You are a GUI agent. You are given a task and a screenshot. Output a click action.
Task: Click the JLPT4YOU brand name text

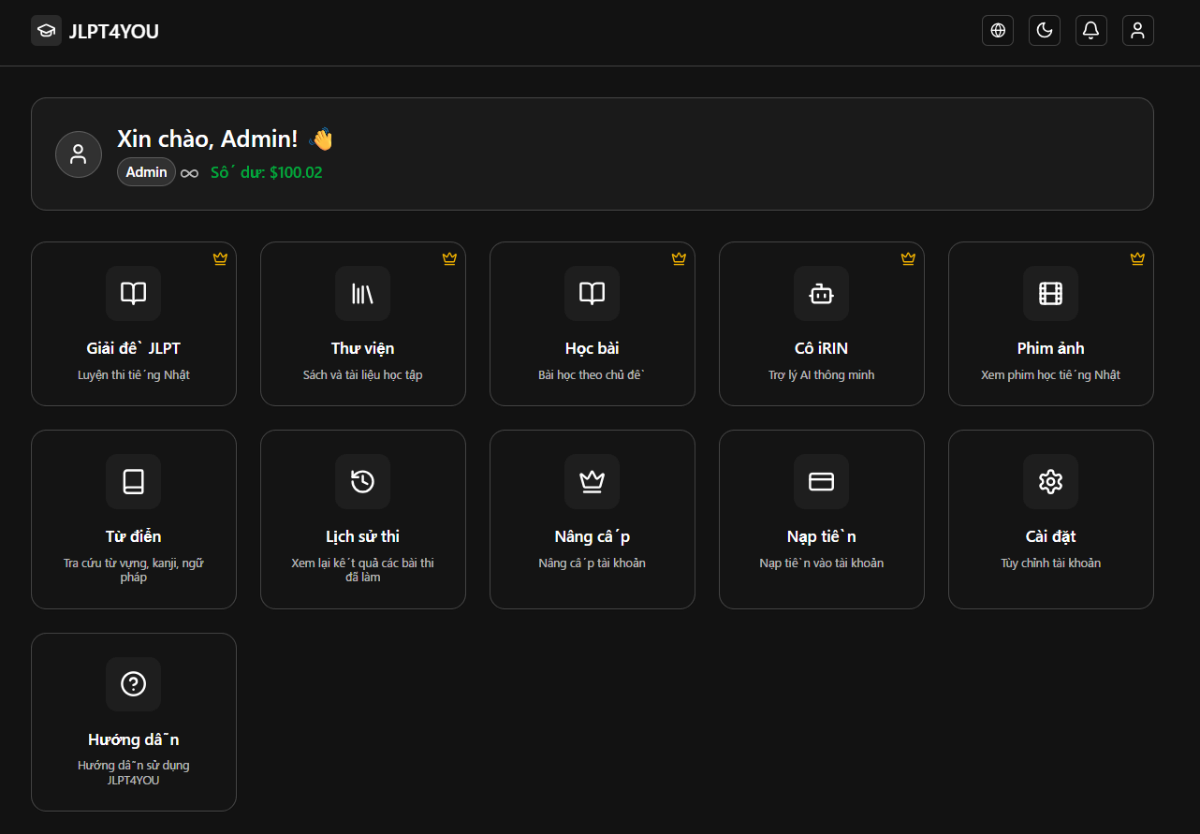coord(114,32)
